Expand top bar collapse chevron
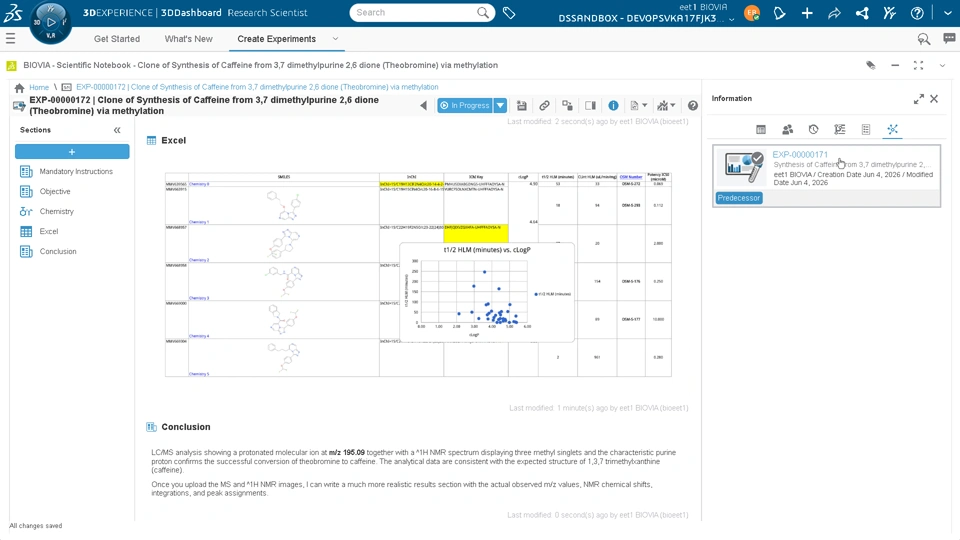Viewport: 960px width, 540px height. point(948,13)
